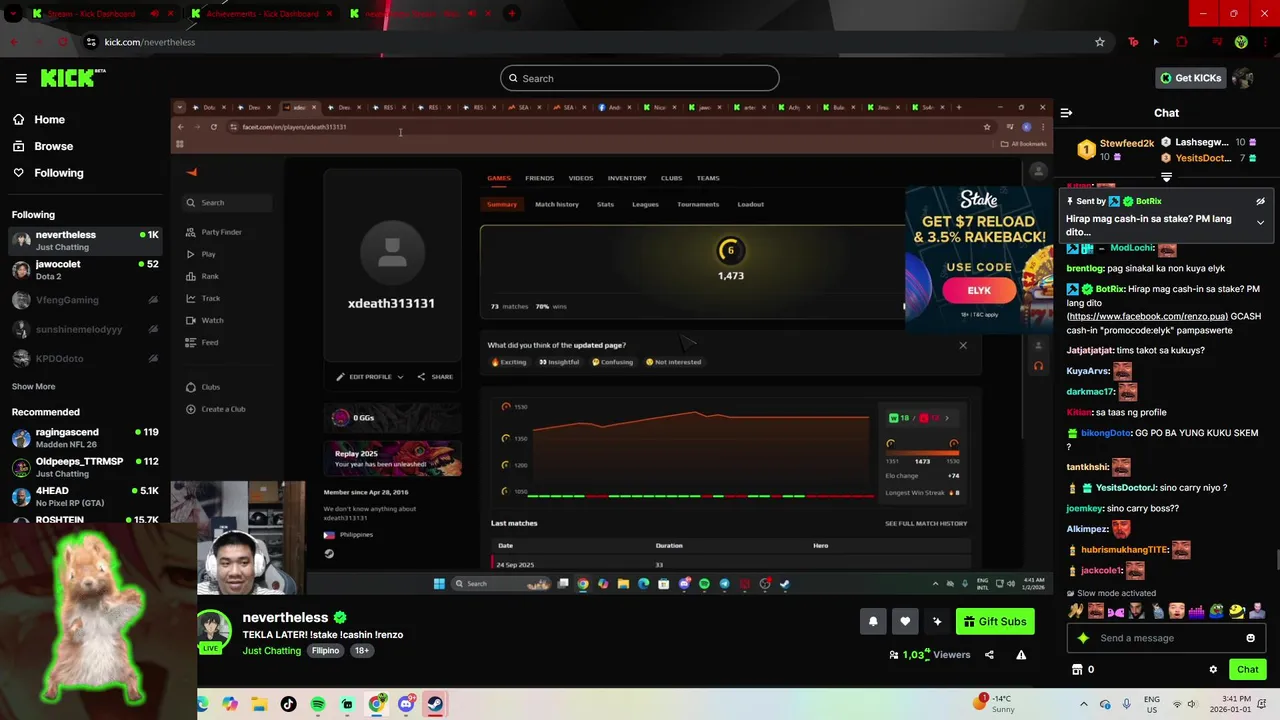This screenshot has height=720, width=1280.
Task: Share the stream via share icon
Action: (x=989, y=655)
